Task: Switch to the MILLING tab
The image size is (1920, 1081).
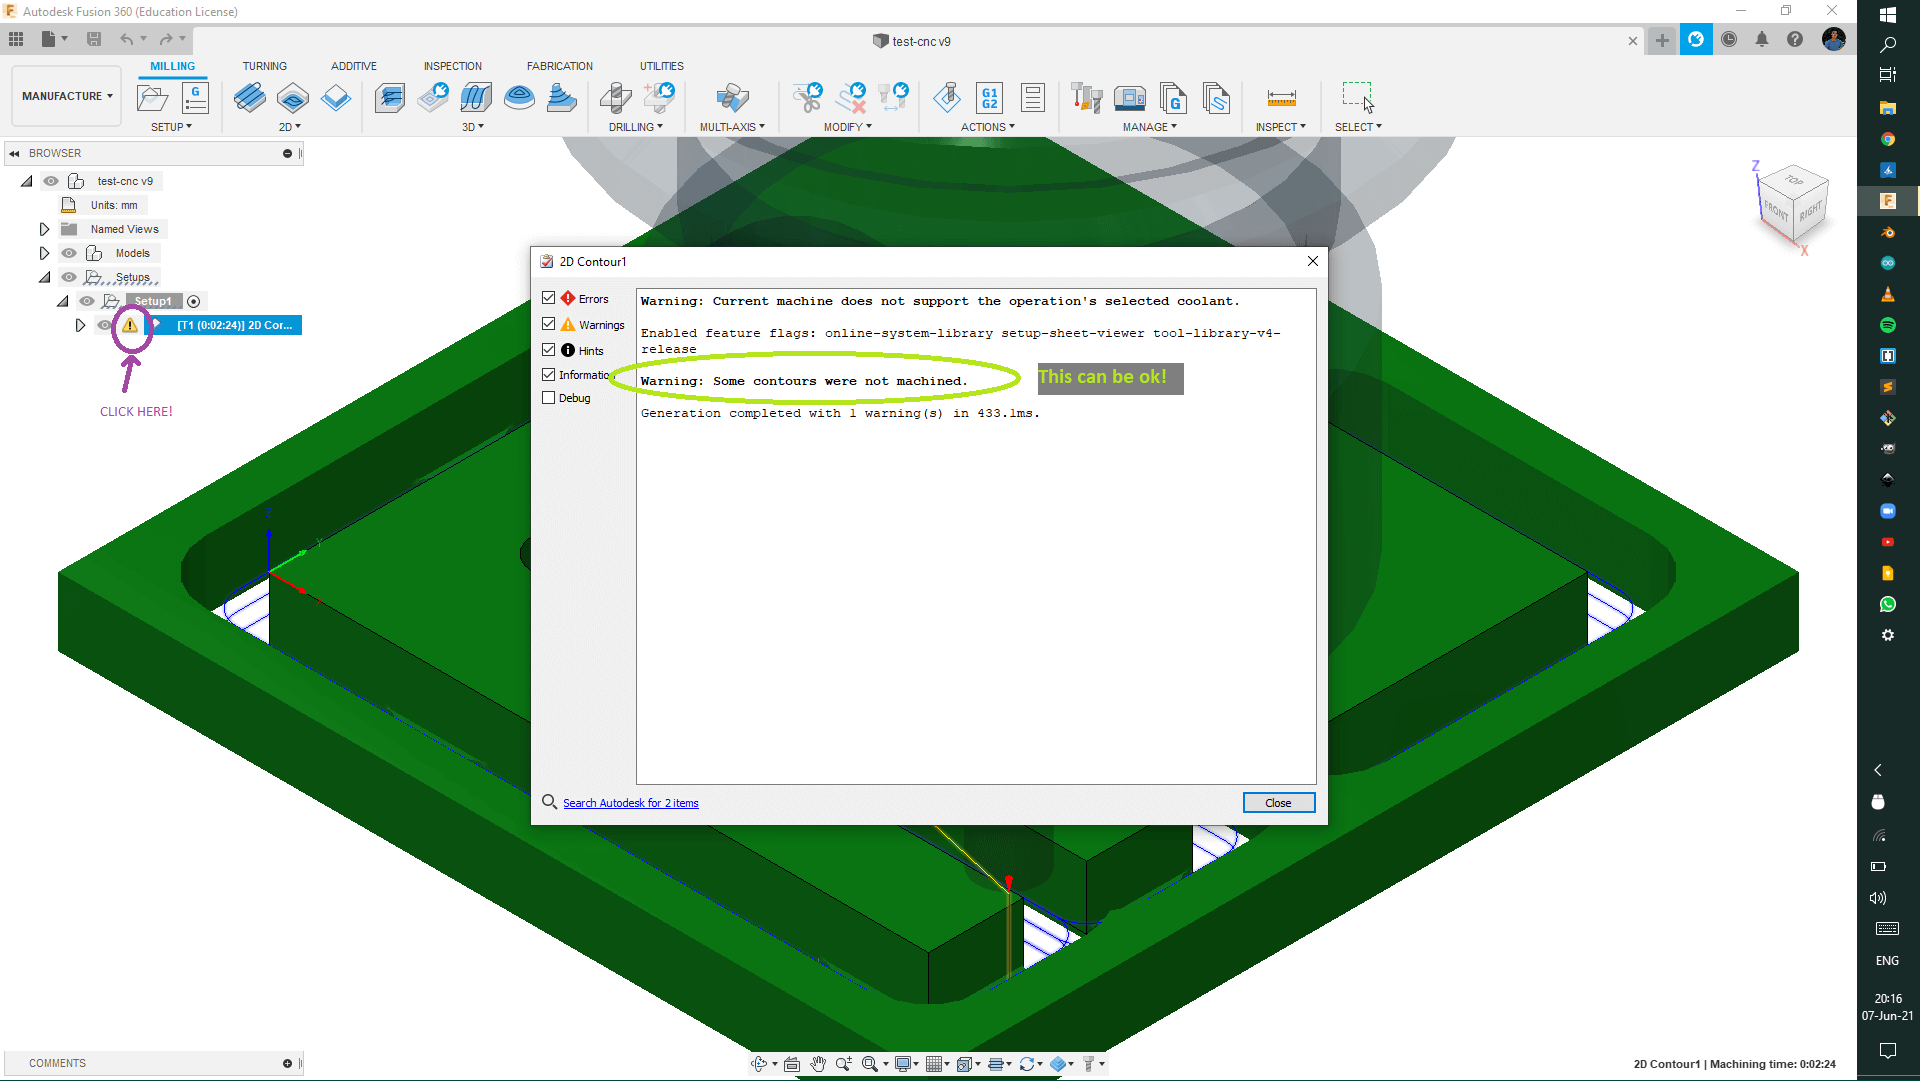Action: pos(173,66)
